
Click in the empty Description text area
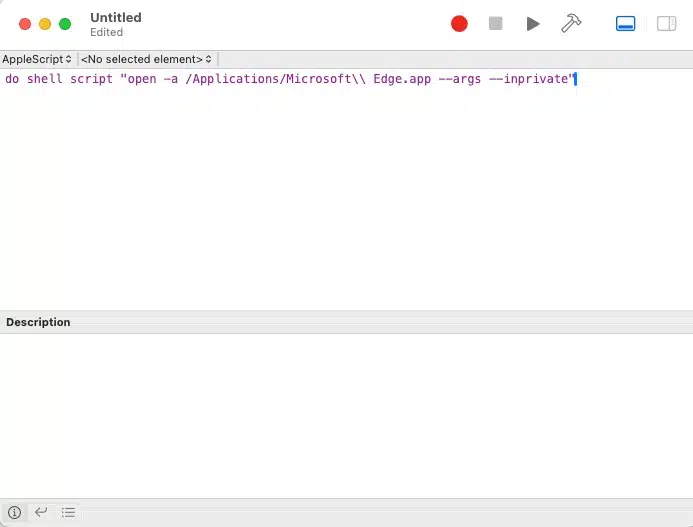346,416
